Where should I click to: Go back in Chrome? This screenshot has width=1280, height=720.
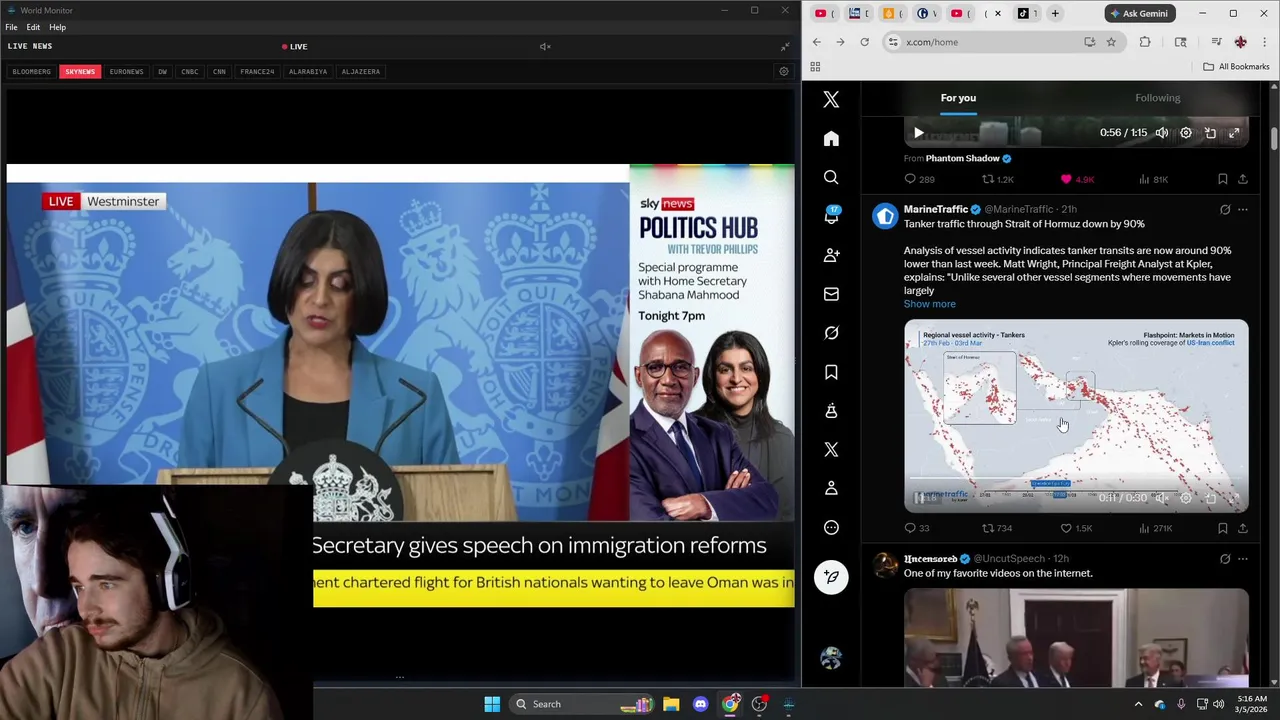(817, 42)
